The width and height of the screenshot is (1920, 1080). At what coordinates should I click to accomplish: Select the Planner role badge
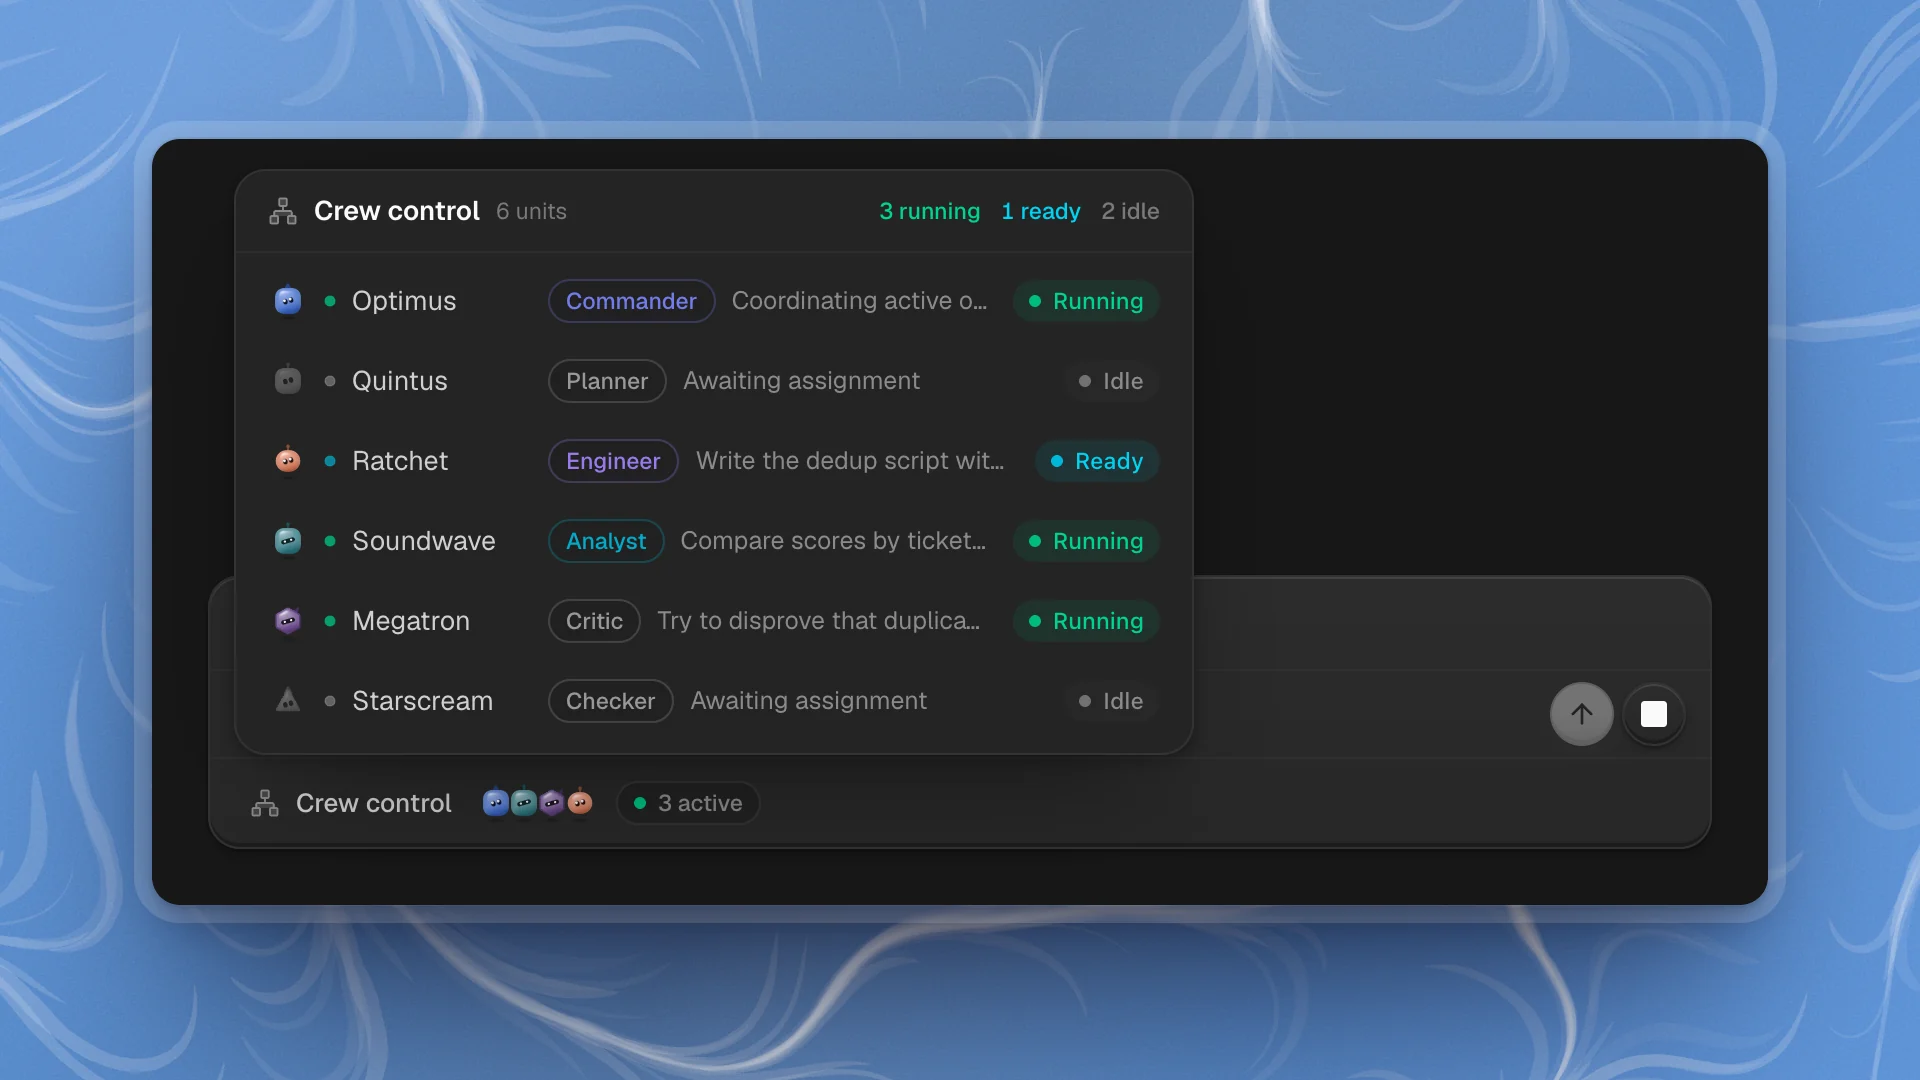(607, 381)
